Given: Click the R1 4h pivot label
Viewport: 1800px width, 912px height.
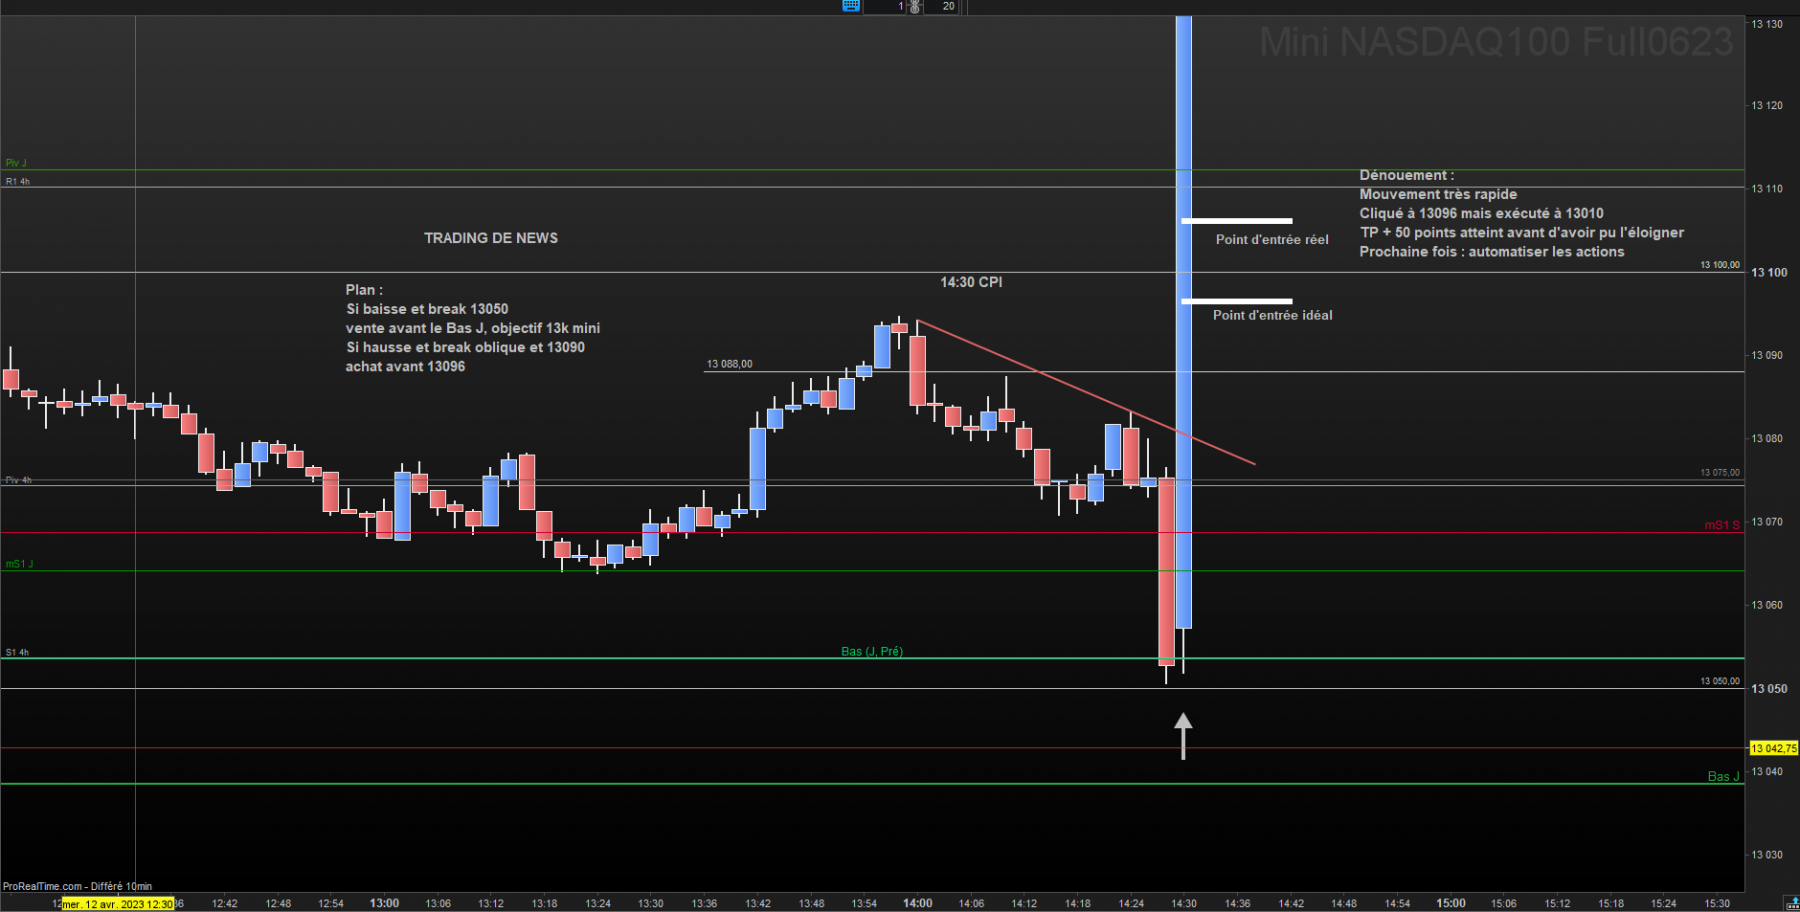Looking at the screenshot, I should click(x=17, y=181).
